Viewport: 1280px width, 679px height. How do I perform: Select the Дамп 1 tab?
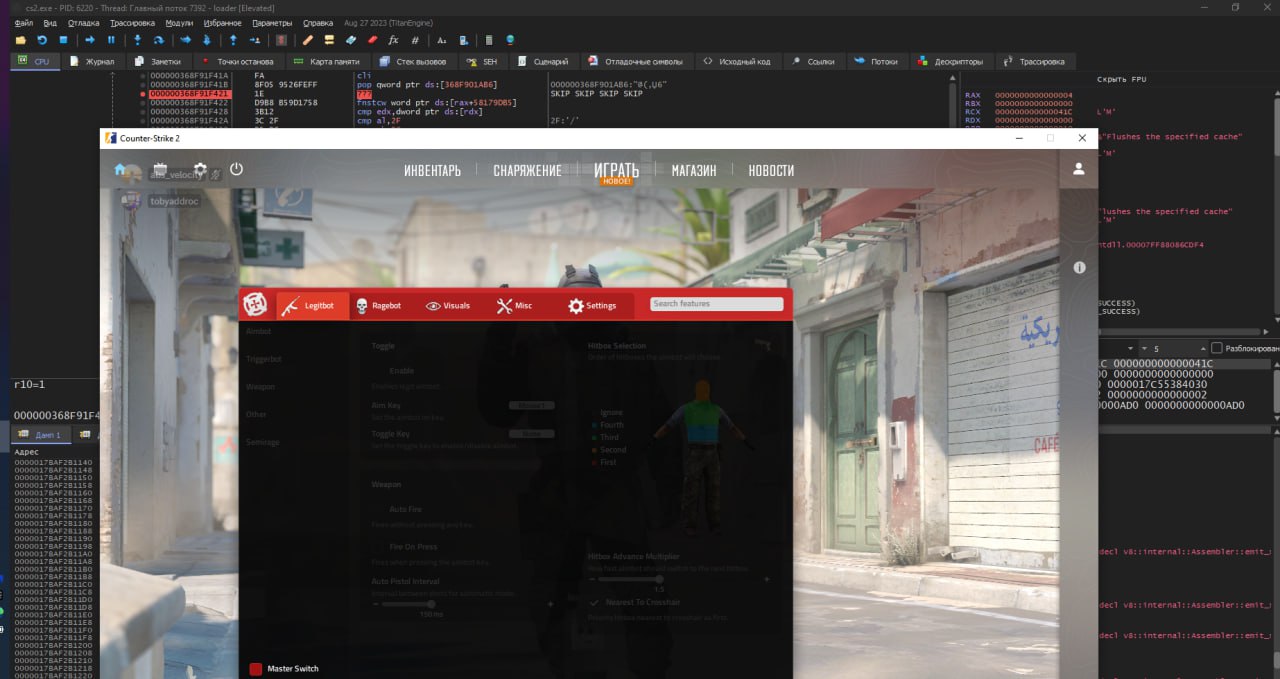pos(41,435)
